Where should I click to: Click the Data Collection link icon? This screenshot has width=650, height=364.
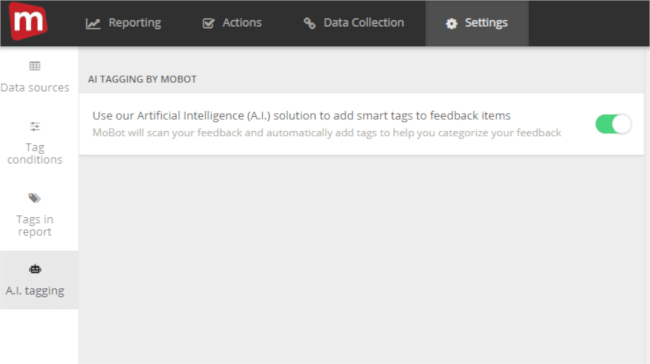(309, 23)
